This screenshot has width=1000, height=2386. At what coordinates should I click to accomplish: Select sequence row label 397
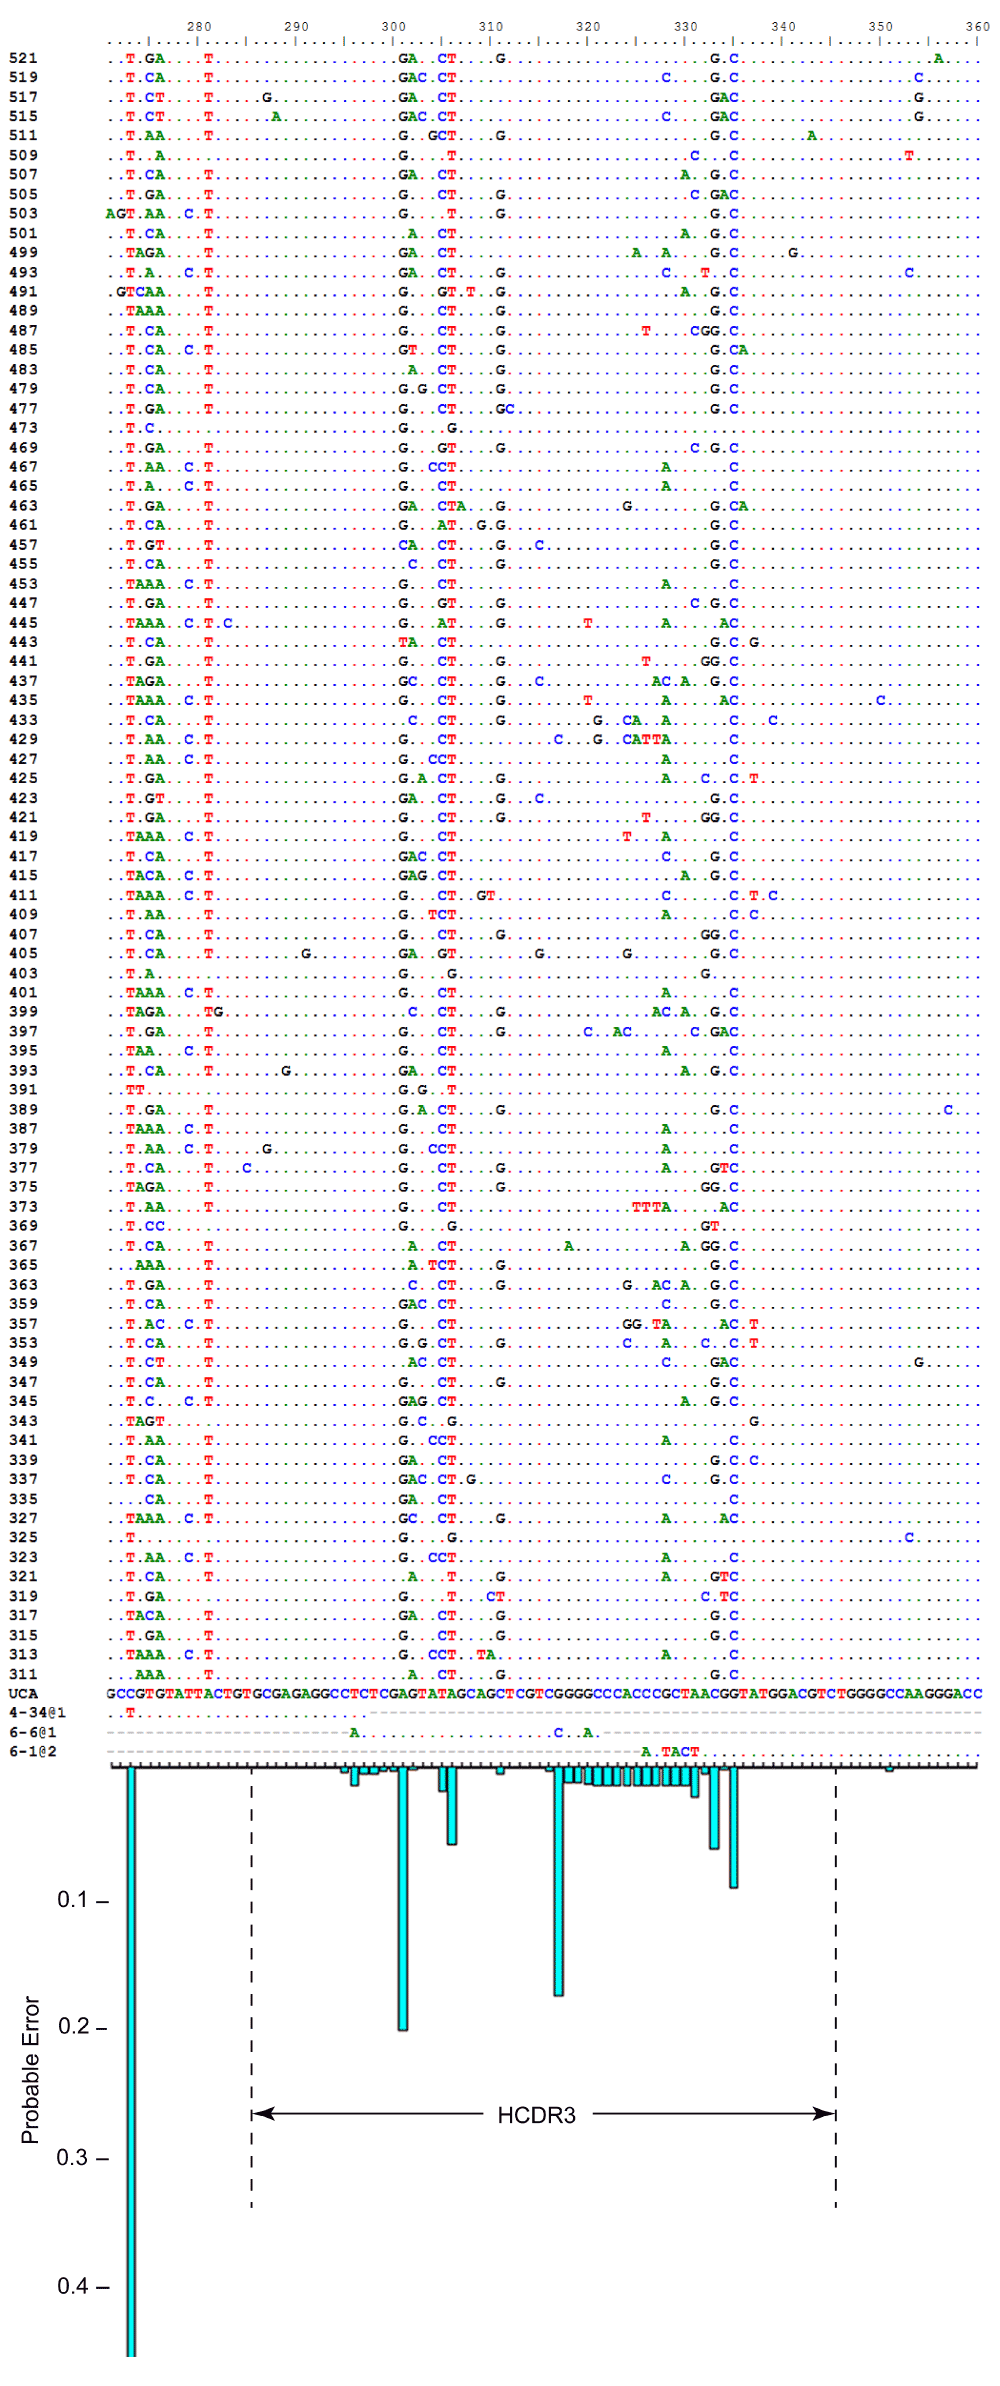(x=23, y=1032)
